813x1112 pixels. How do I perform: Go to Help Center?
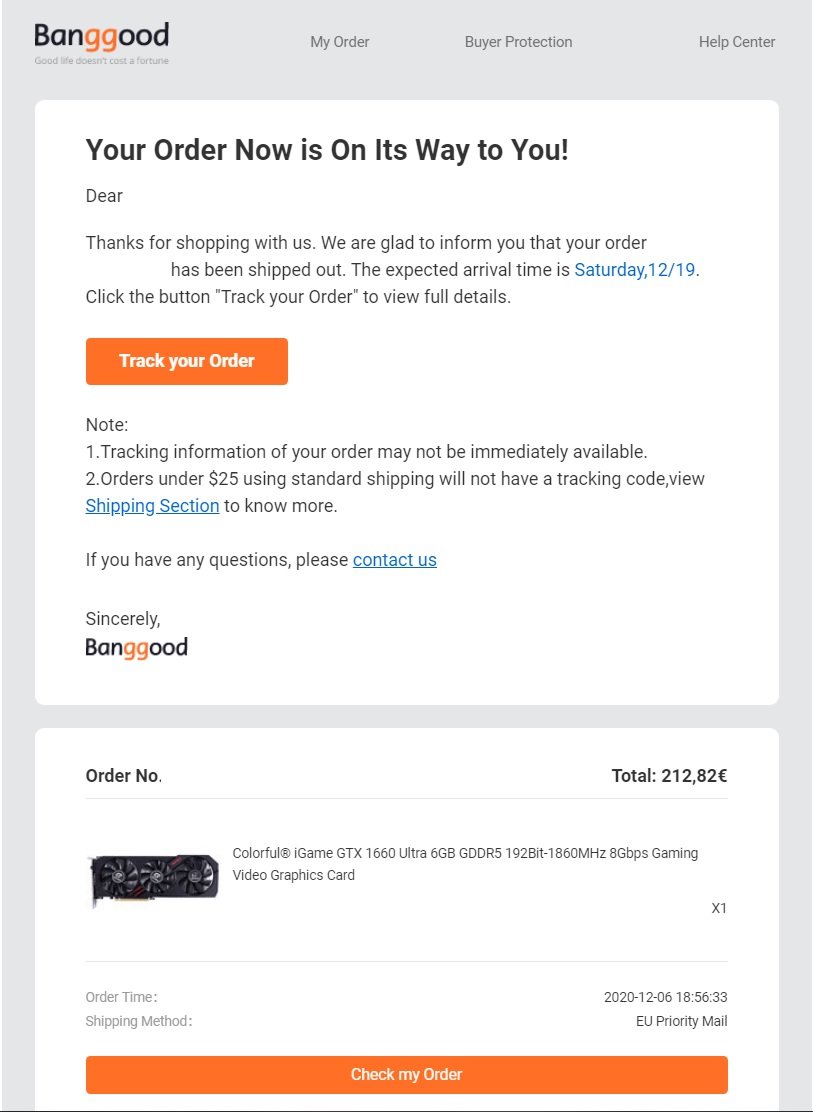(x=736, y=42)
